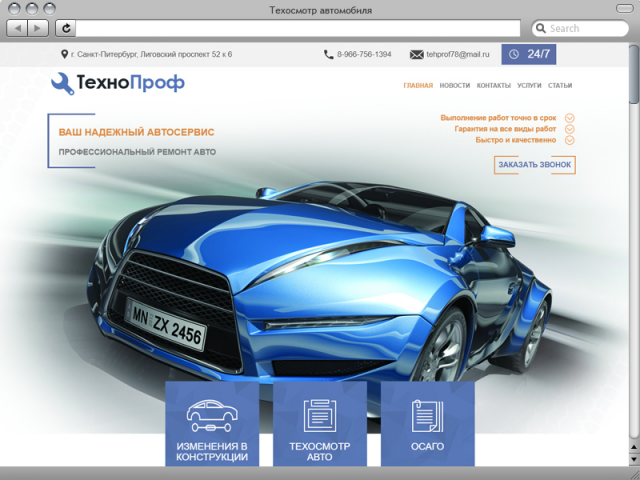
Task: Click the browser forward arrow button
Action: coord(38,28)
